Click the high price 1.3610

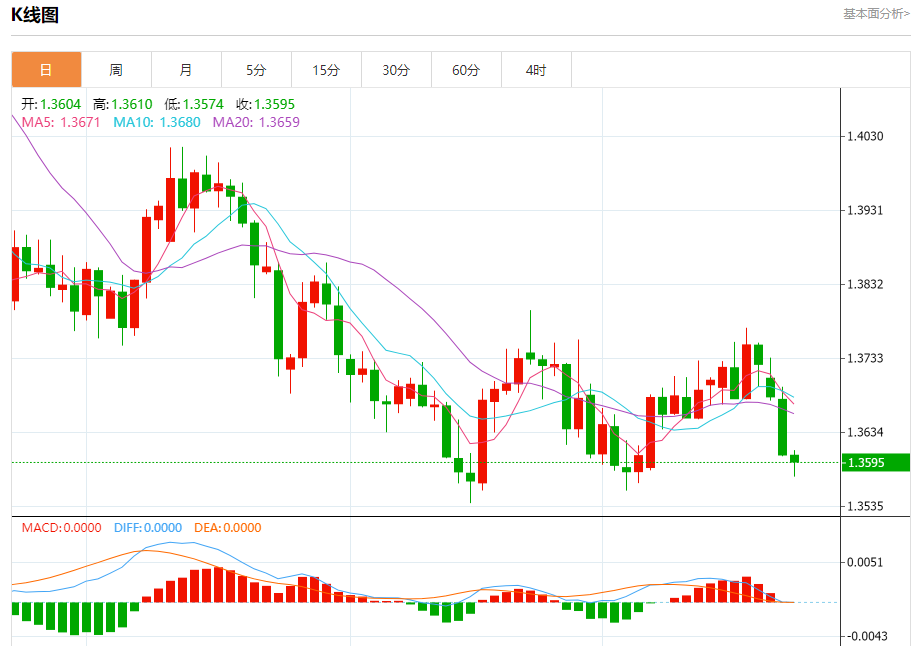coord(131,104)
